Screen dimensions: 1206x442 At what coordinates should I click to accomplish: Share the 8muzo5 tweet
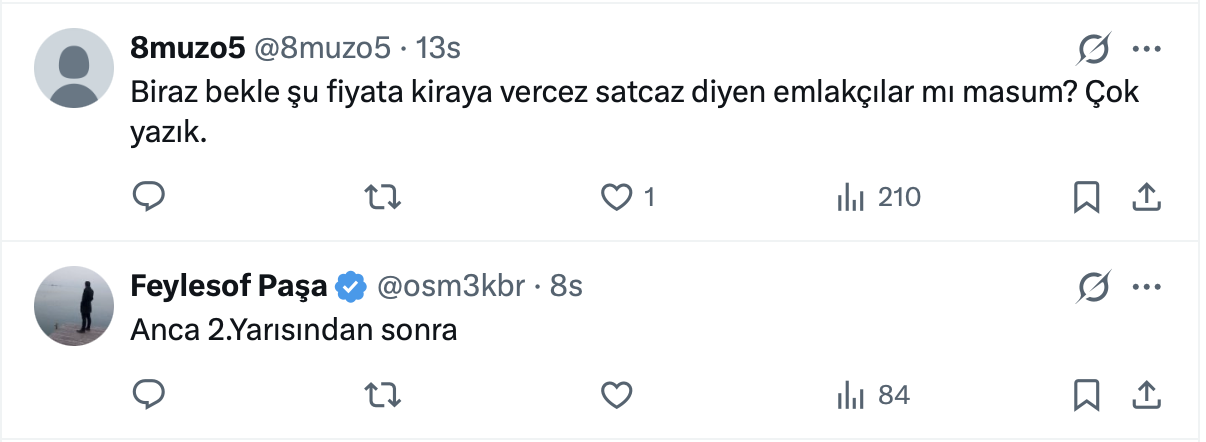(1145, 198)
